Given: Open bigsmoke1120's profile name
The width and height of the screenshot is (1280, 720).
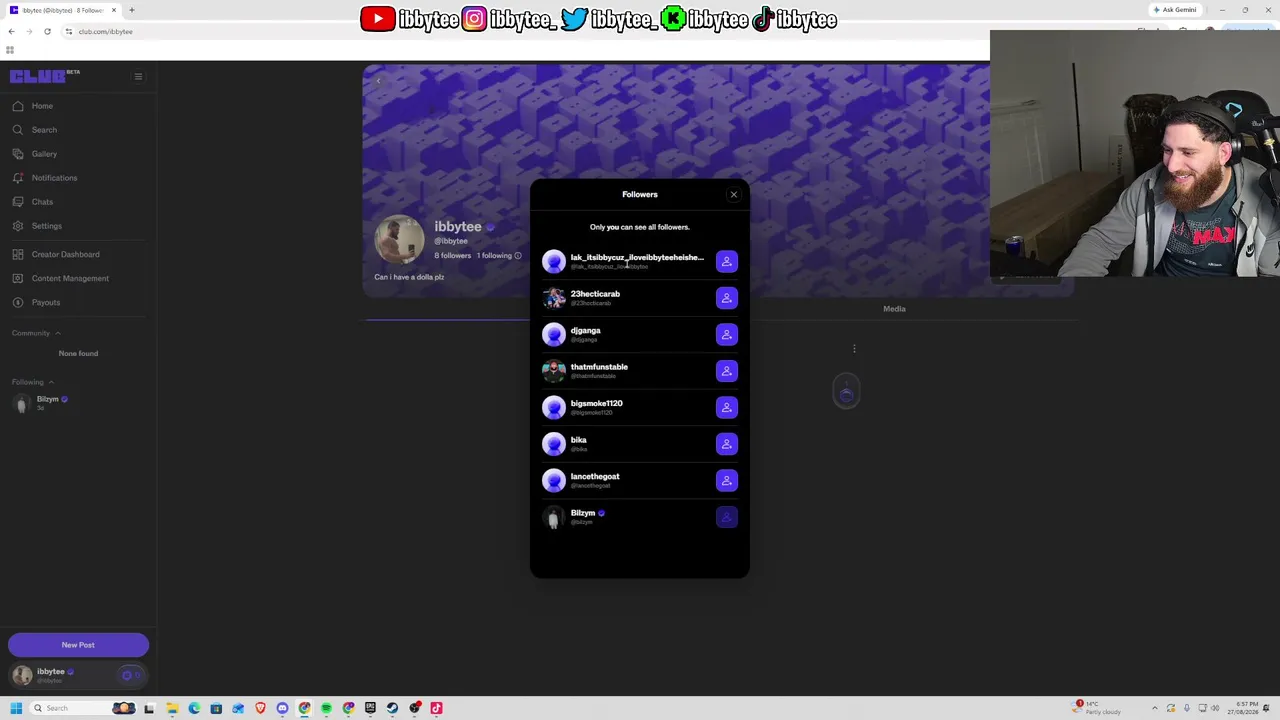Looking at the screenshot, I should [x=596, y=404].
